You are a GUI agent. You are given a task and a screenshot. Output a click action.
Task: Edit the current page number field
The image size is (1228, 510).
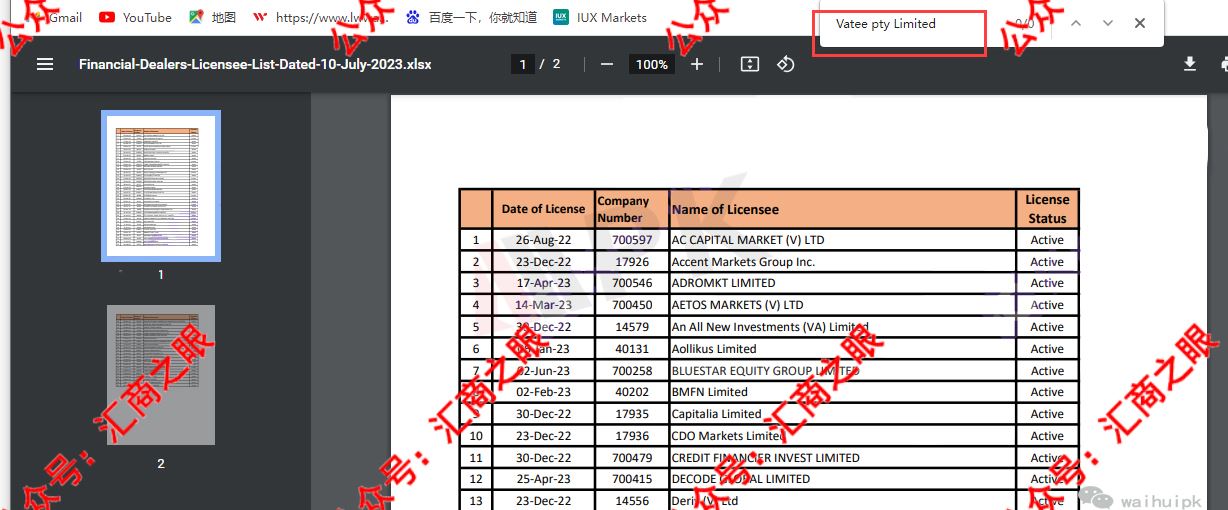tap(521, 64)
